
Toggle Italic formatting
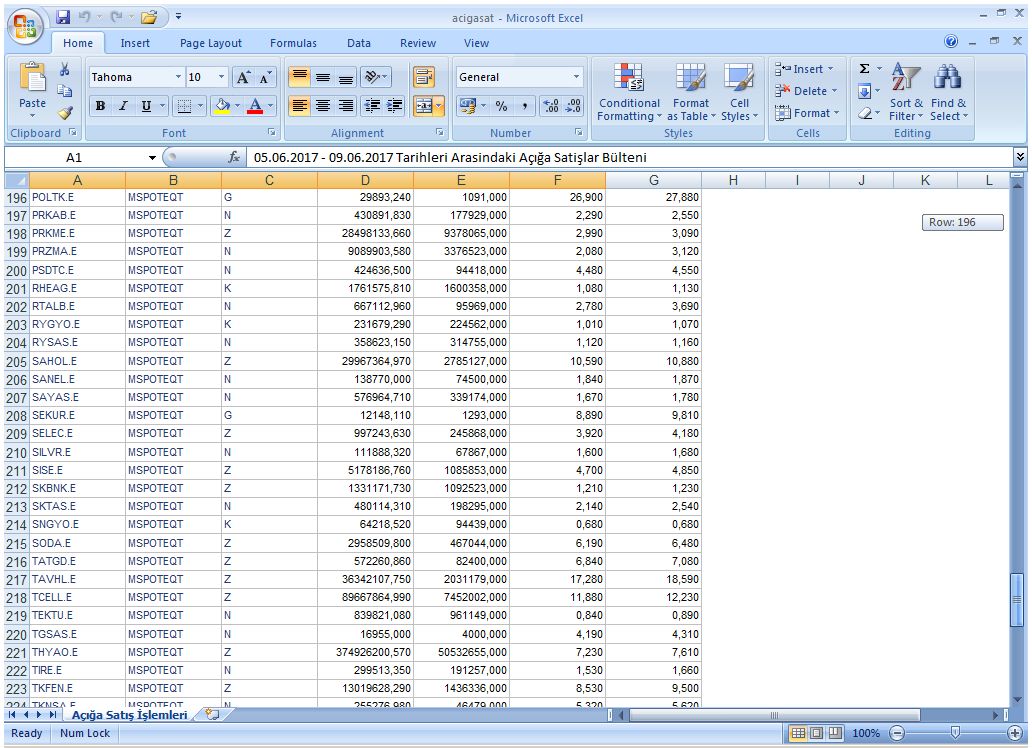[x=123, y=106]
